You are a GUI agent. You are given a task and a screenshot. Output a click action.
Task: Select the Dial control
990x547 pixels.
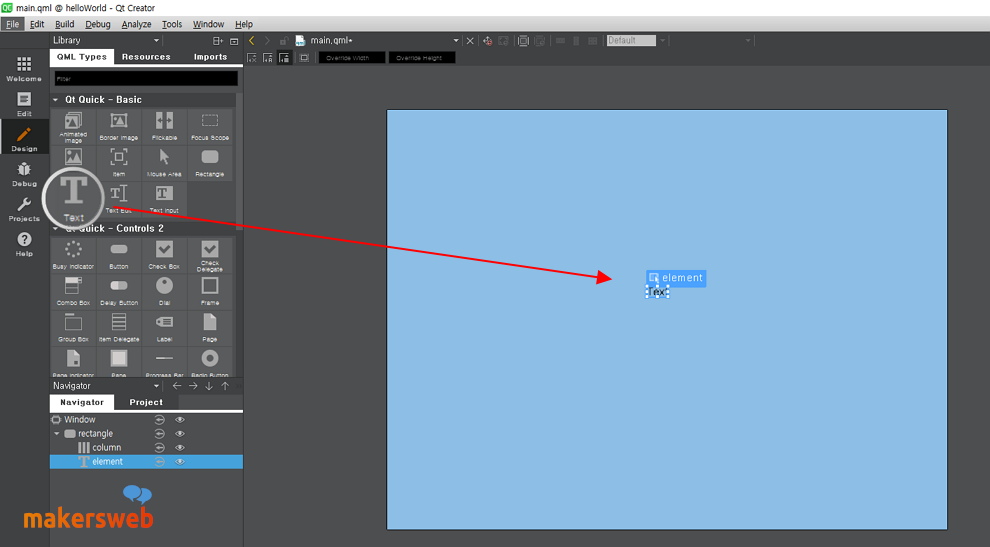click(164, 292)
